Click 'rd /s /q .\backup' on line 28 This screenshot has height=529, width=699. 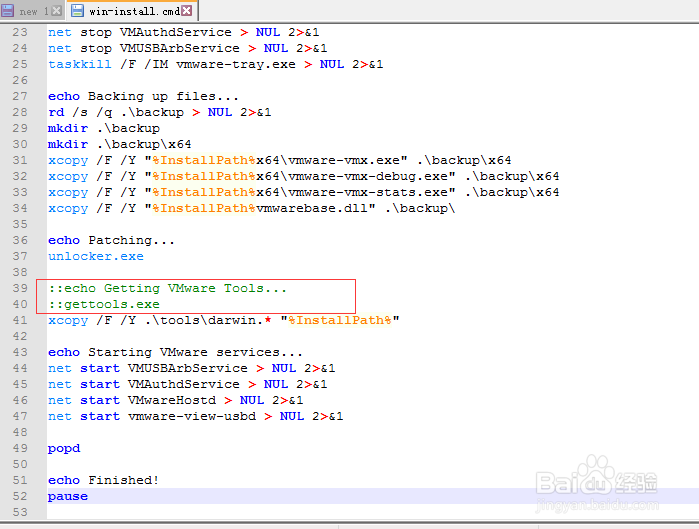(x=115, y=112)
